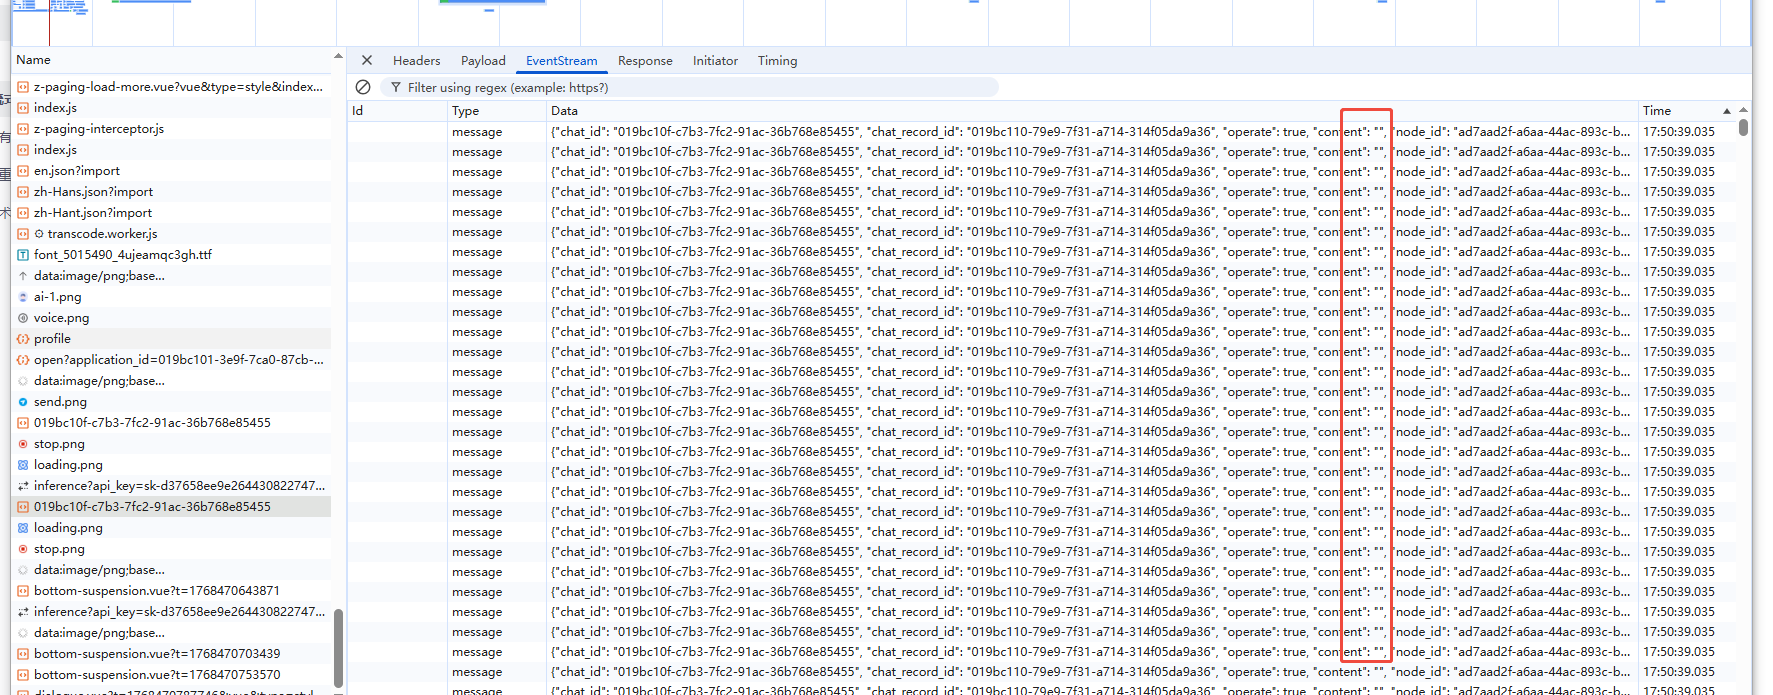The image size is (1773, 695).
Task: Switch to the Headers tab
Action: click(416, 61)
